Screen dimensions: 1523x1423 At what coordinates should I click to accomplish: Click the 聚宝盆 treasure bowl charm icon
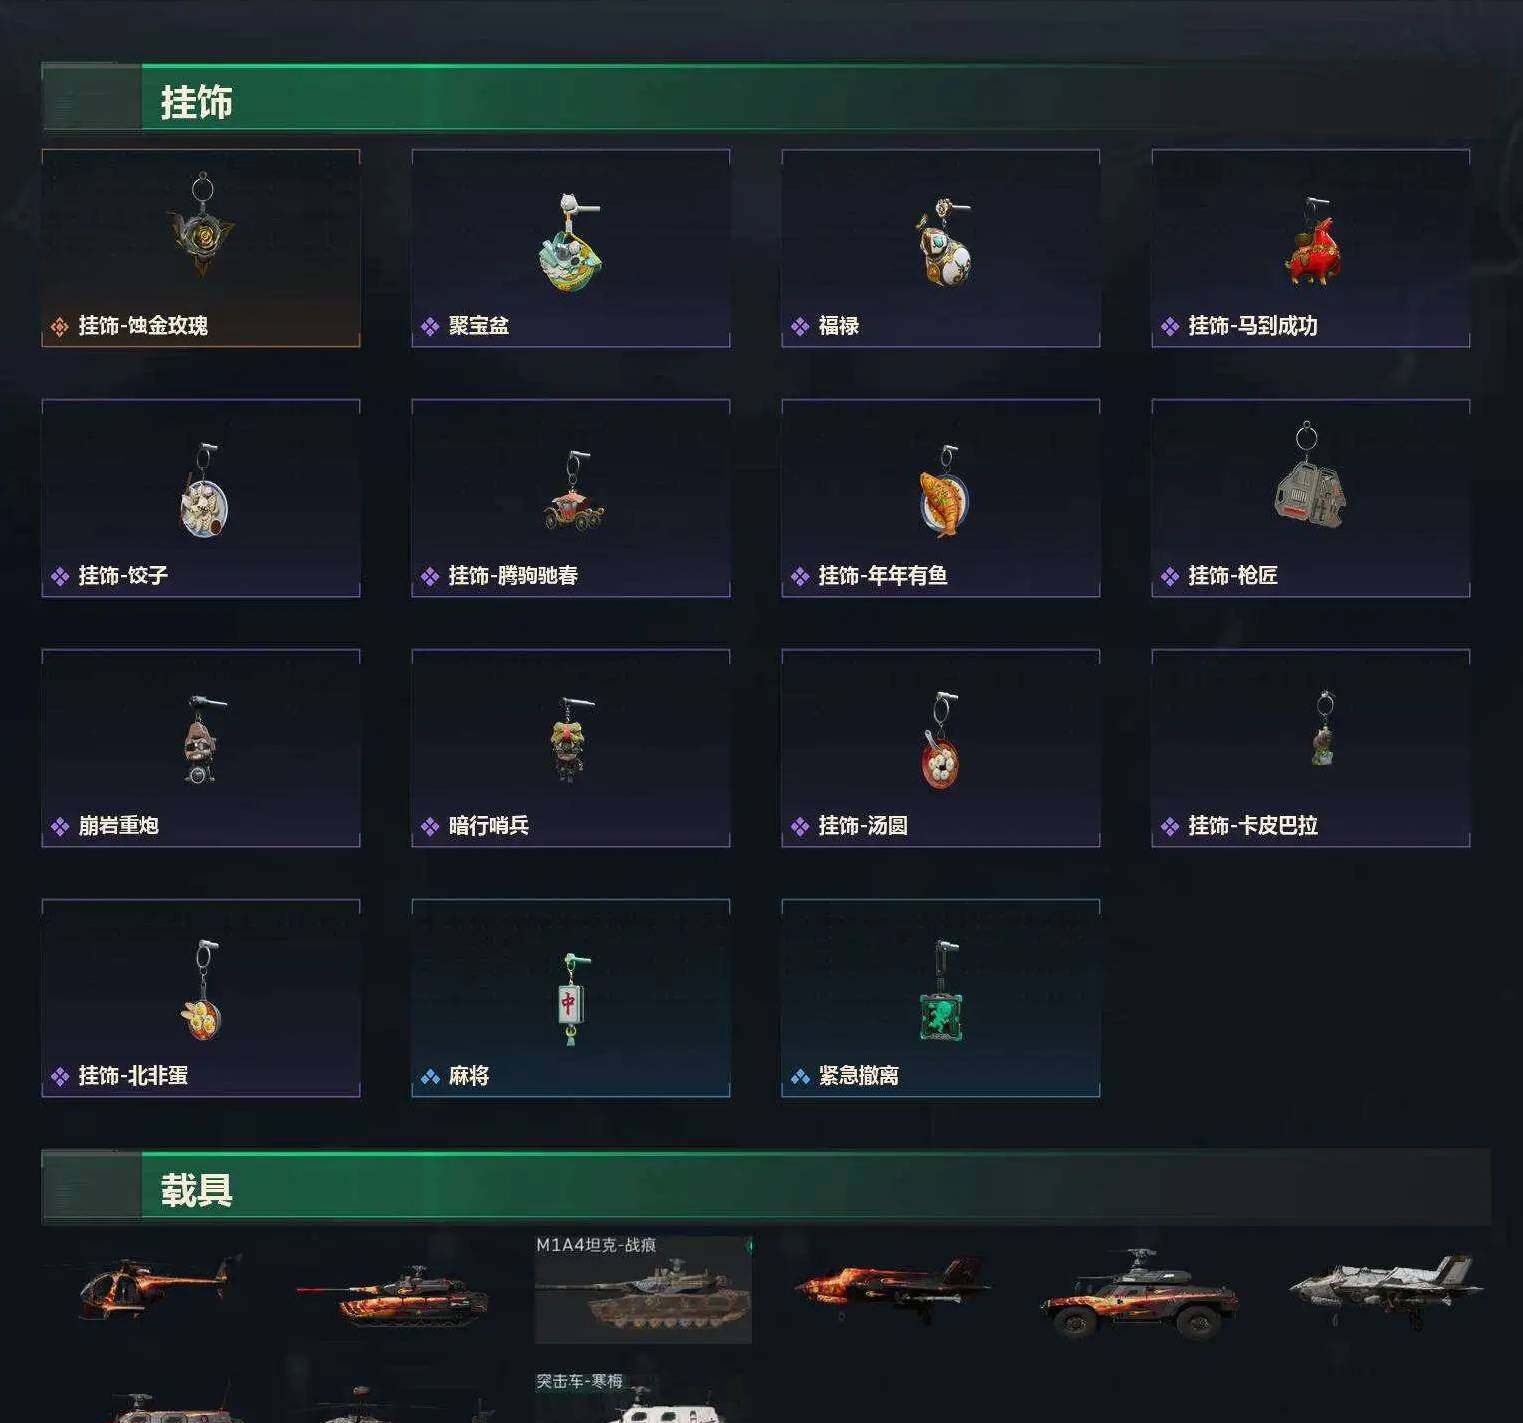click(x=571, y=241)
